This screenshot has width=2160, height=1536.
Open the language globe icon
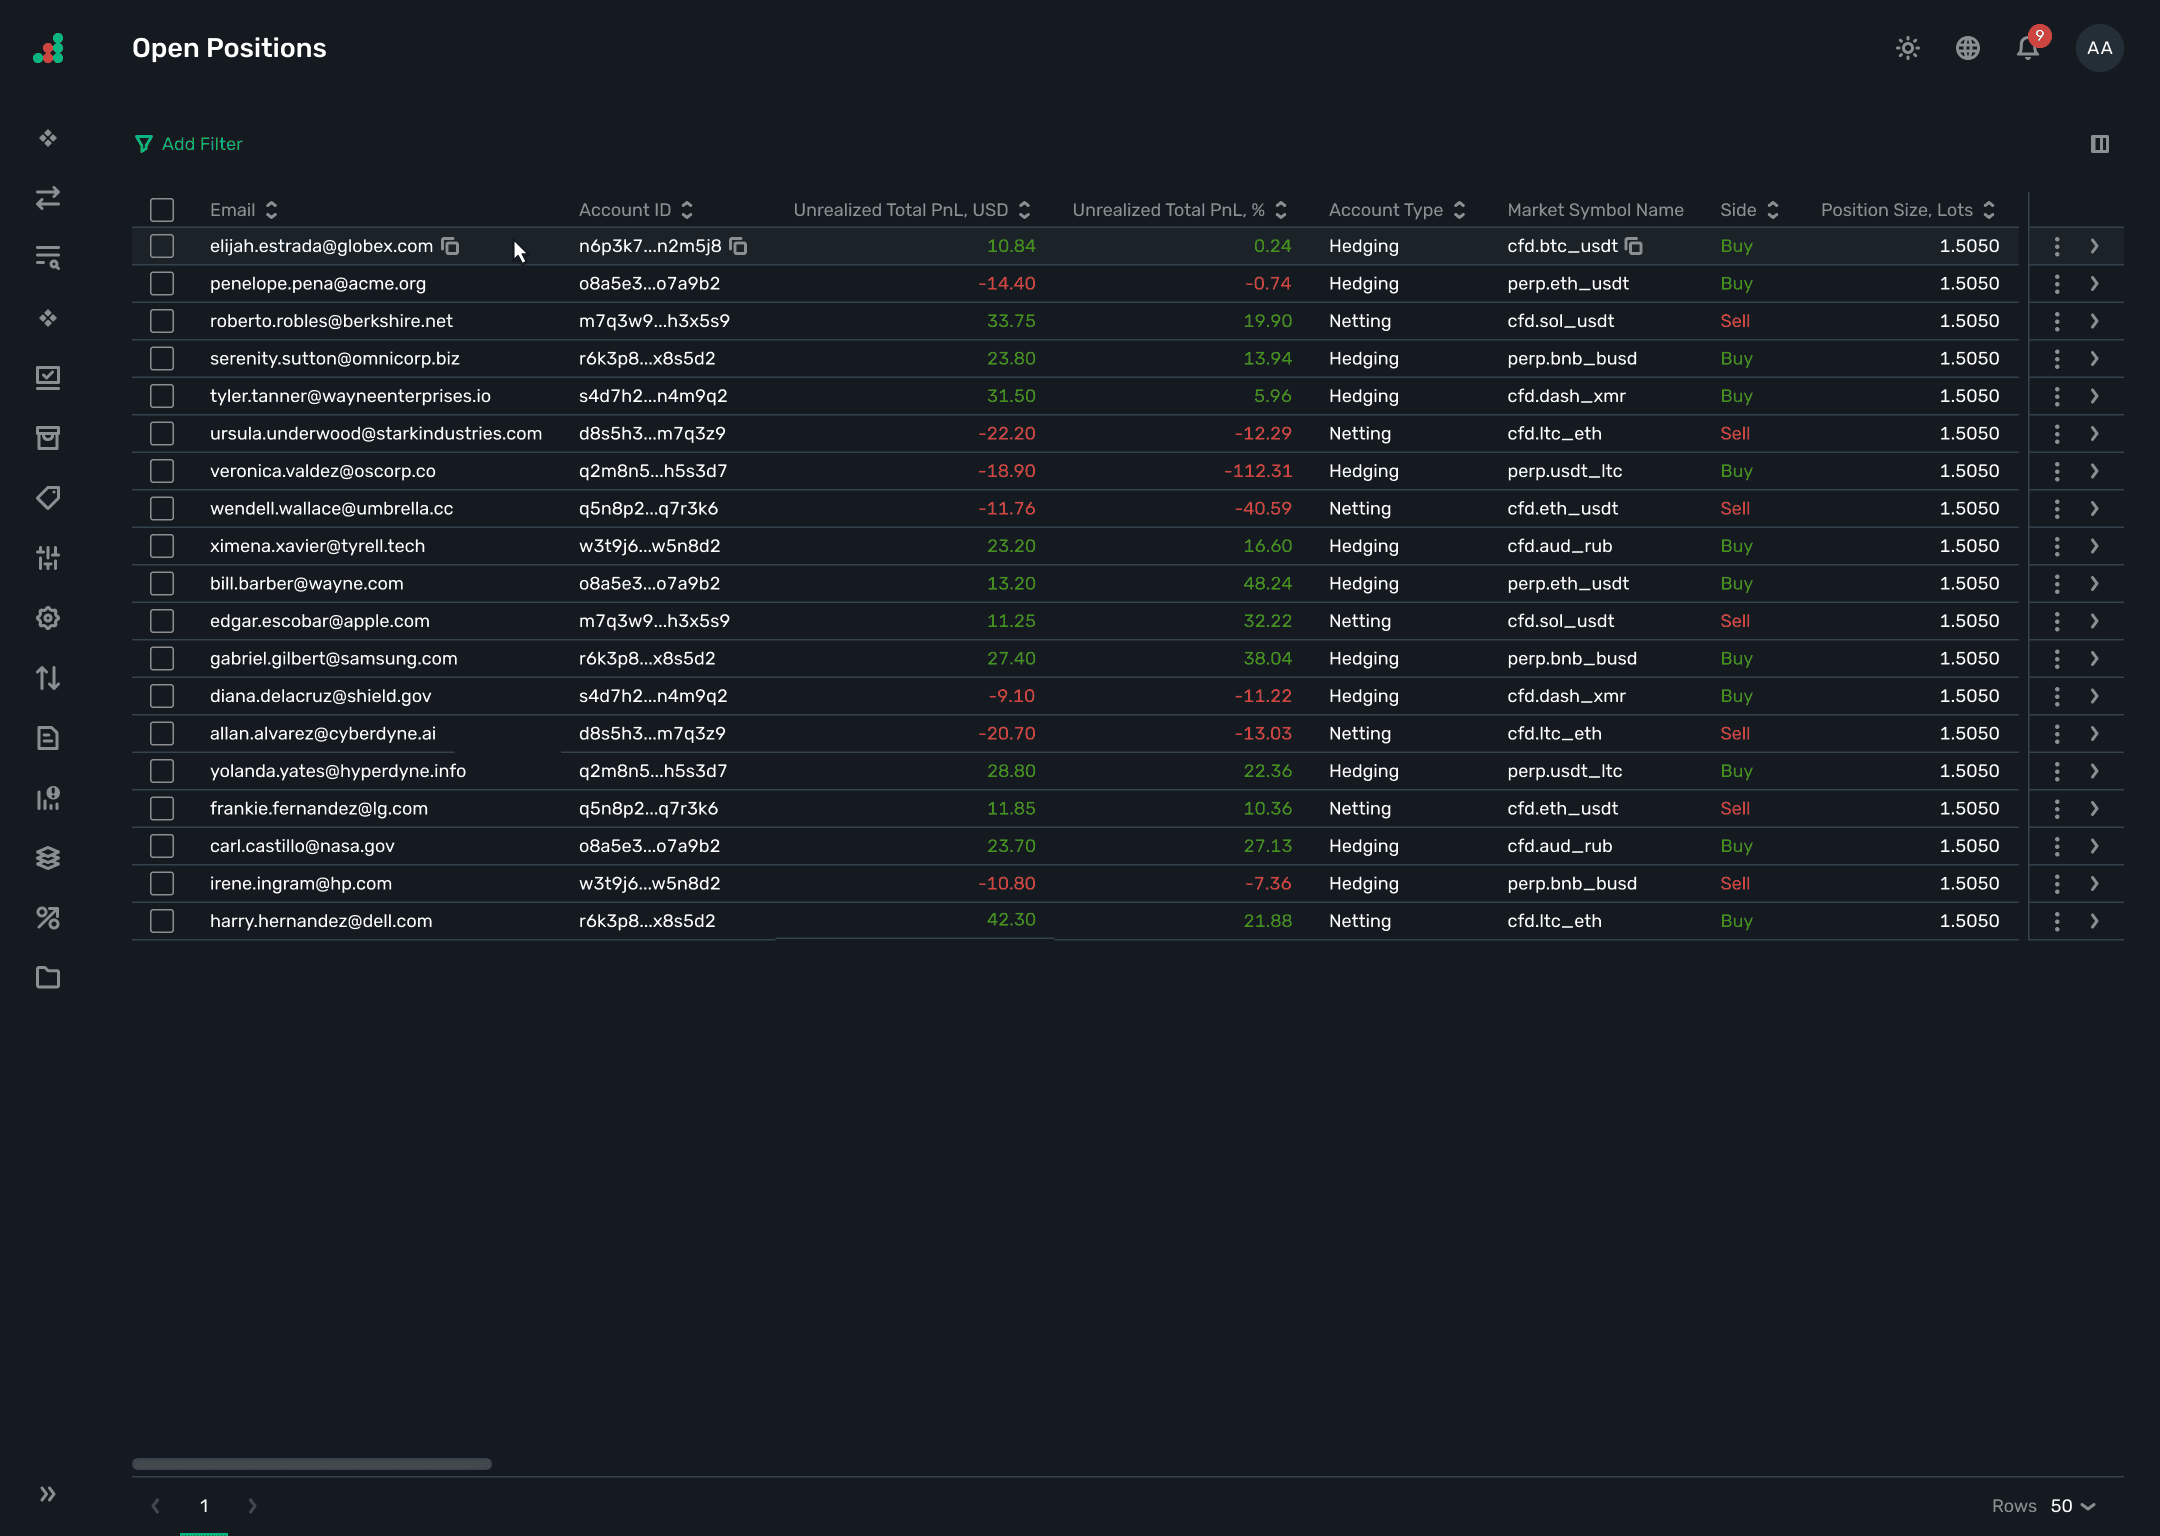[x=1967, y=48]
